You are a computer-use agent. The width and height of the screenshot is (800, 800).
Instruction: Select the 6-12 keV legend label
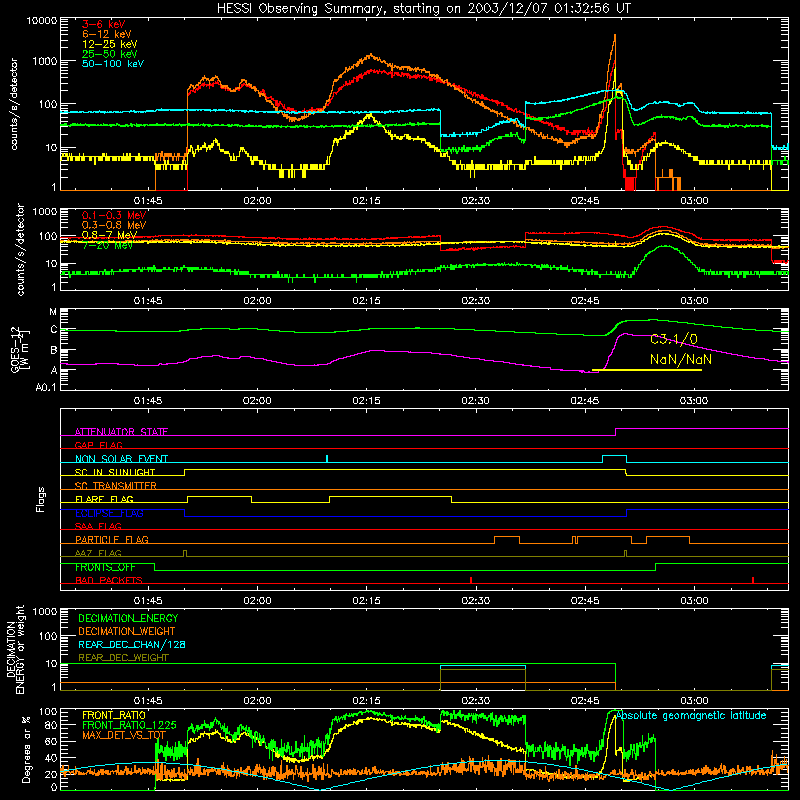pyautogui.click(x=107, y=34)
